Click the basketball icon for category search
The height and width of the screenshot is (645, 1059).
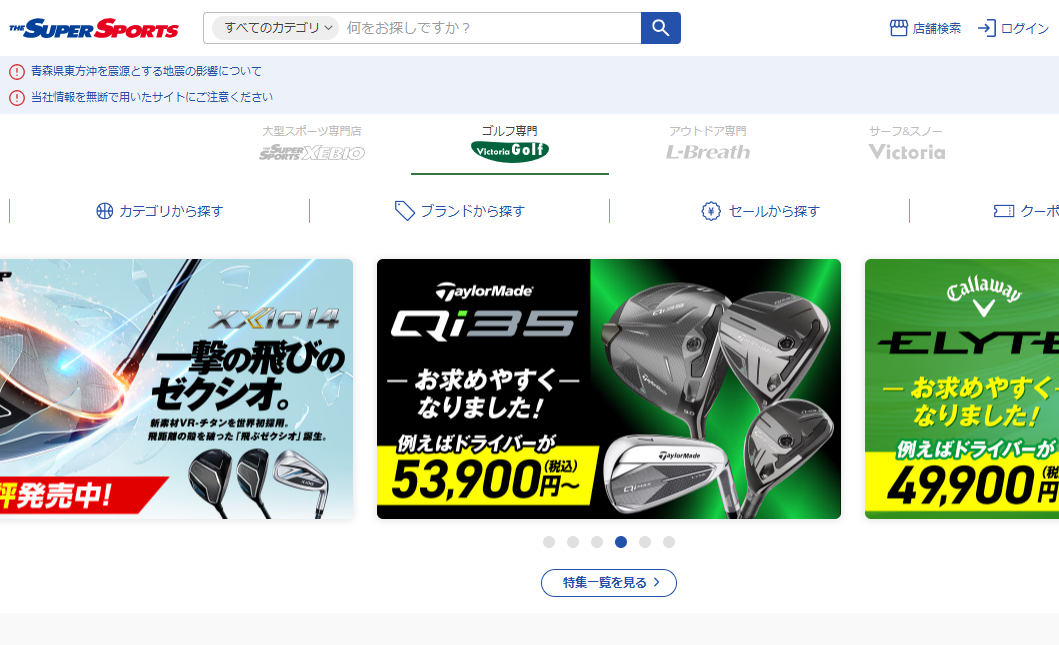[104, 211]
